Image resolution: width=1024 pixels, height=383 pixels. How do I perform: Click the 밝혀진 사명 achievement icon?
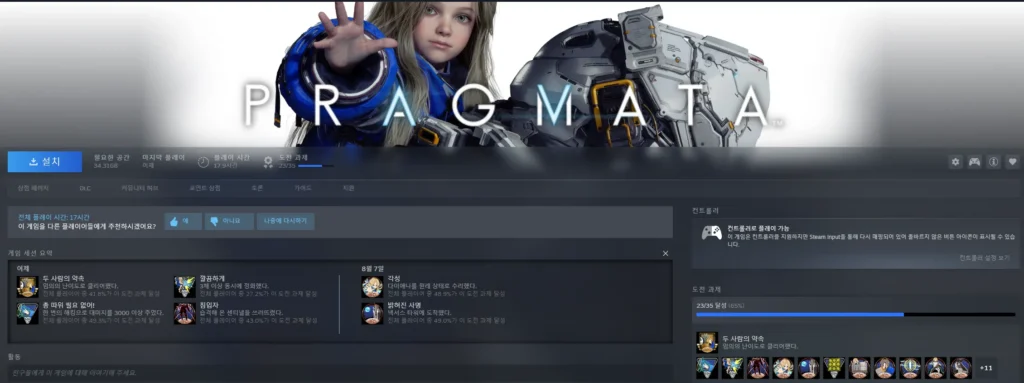[x=372, y=313]
